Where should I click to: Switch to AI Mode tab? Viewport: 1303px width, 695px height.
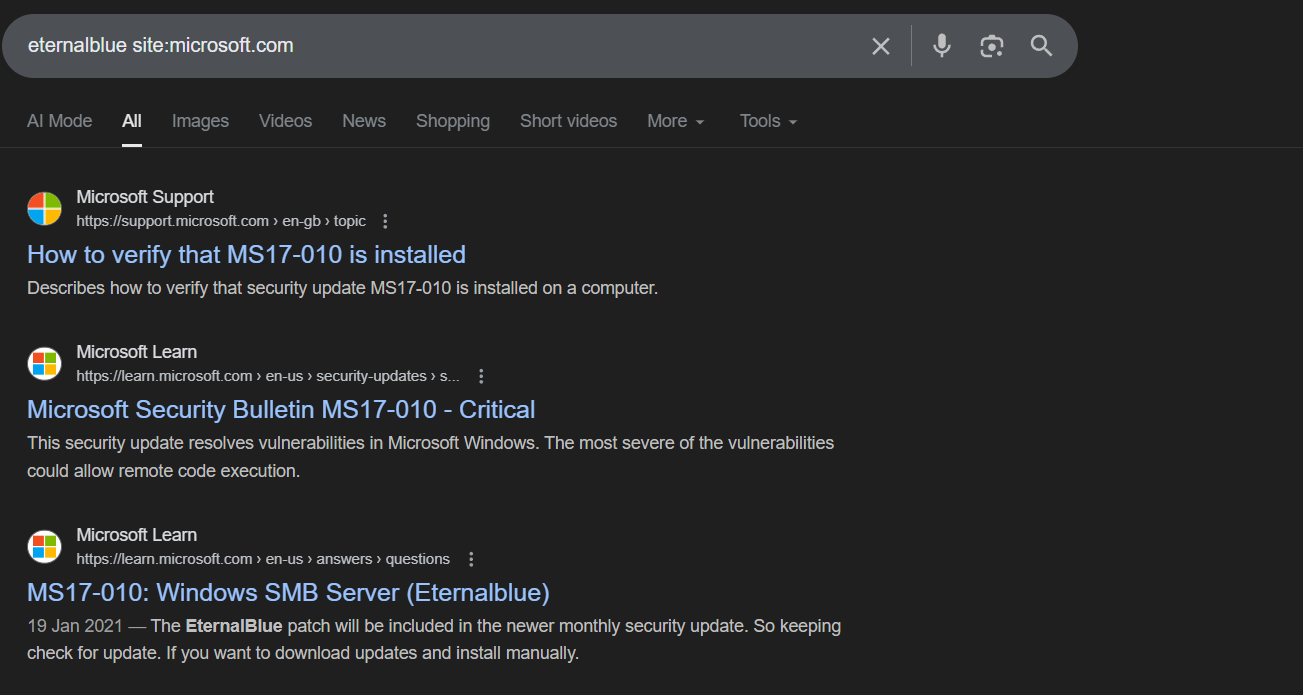click(x=59, y=121)
